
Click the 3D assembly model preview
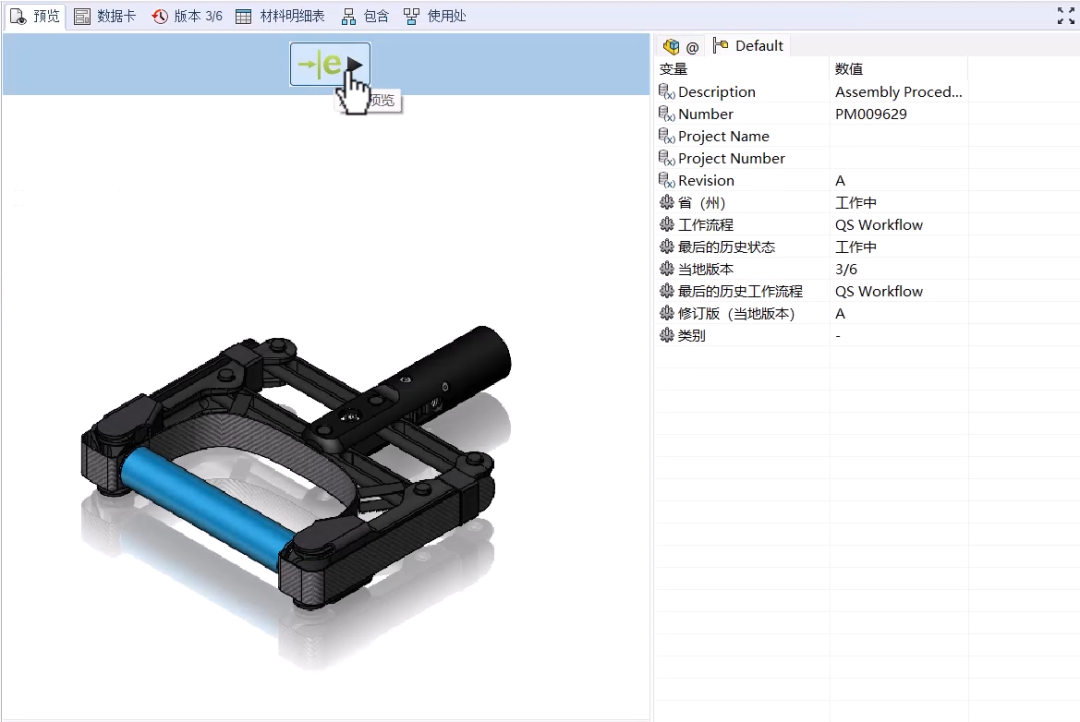coord(296,468)
